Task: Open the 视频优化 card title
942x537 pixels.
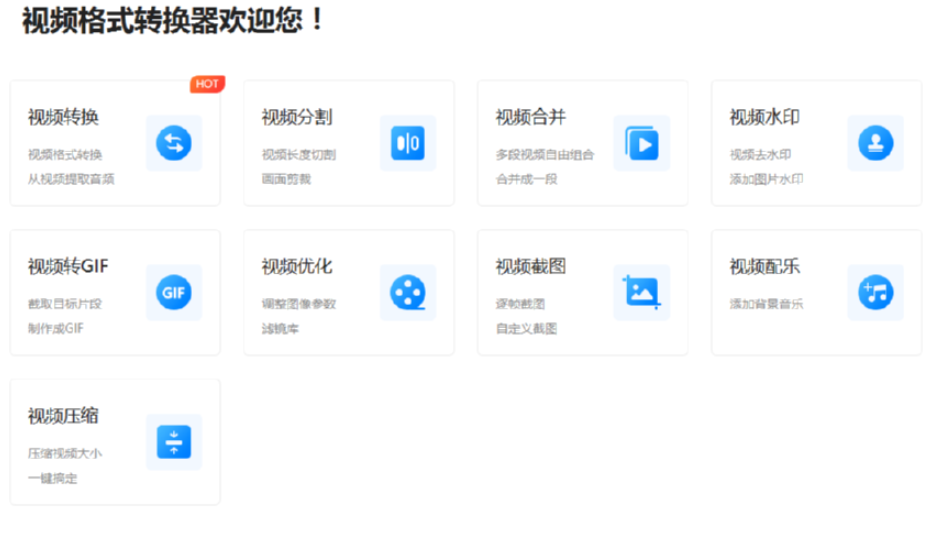Action: (x=297, y=266)
